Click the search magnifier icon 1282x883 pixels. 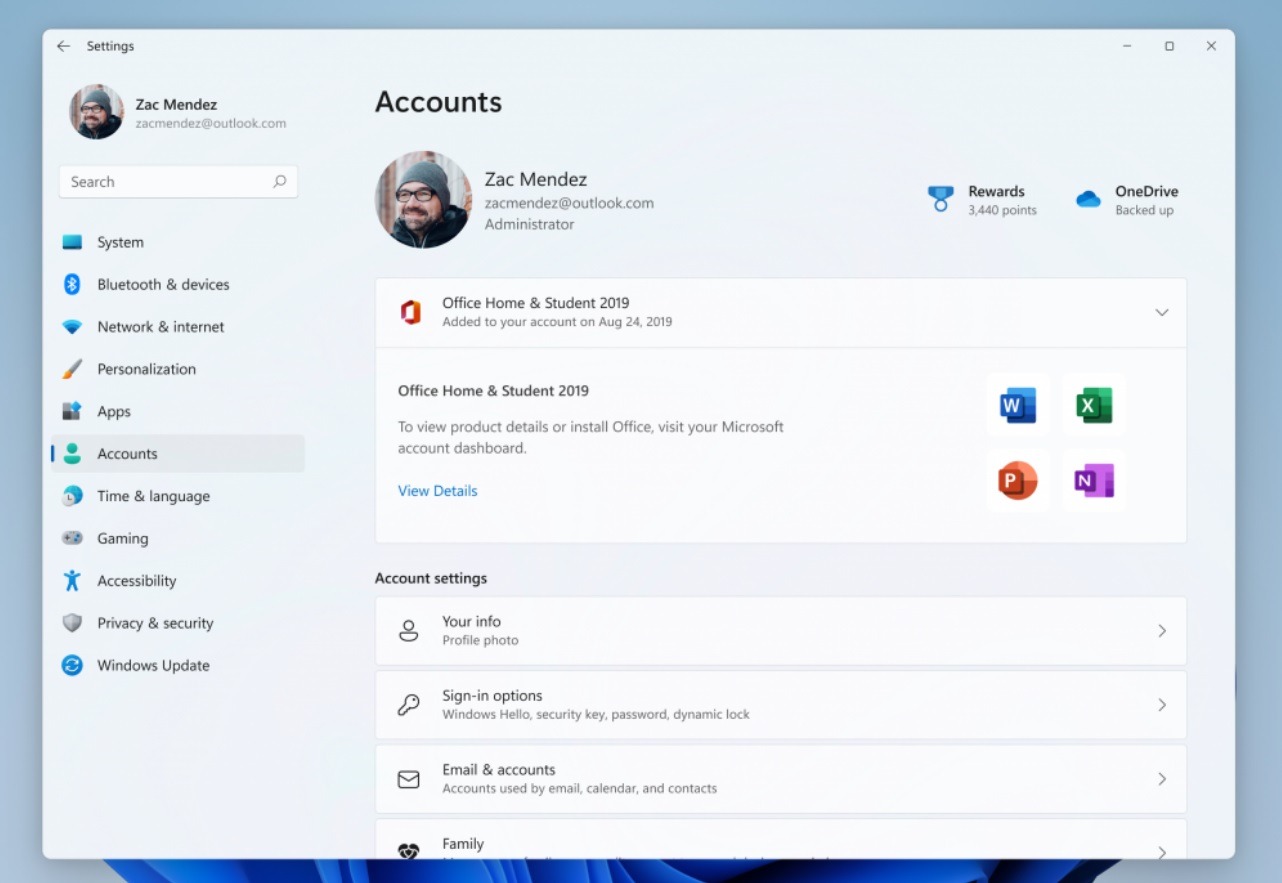click(x=279, y=182)
